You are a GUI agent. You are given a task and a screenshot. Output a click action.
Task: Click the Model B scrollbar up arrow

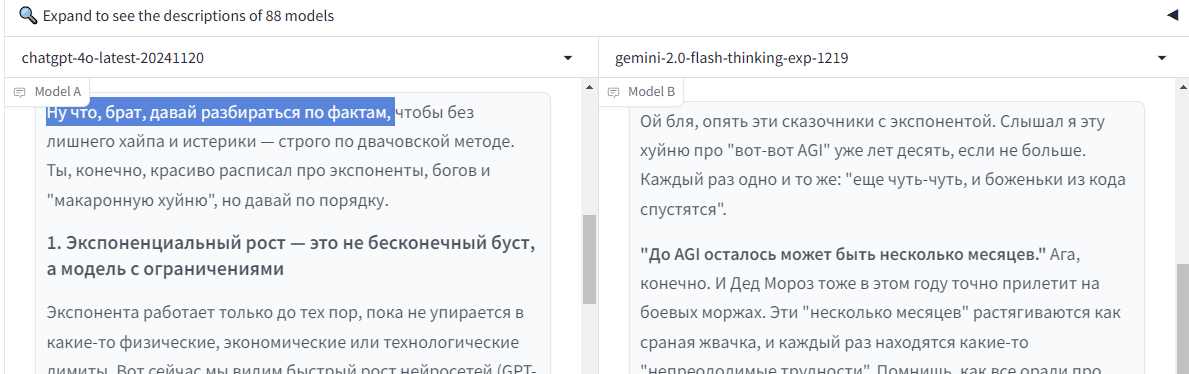(x=1183, y=88)
